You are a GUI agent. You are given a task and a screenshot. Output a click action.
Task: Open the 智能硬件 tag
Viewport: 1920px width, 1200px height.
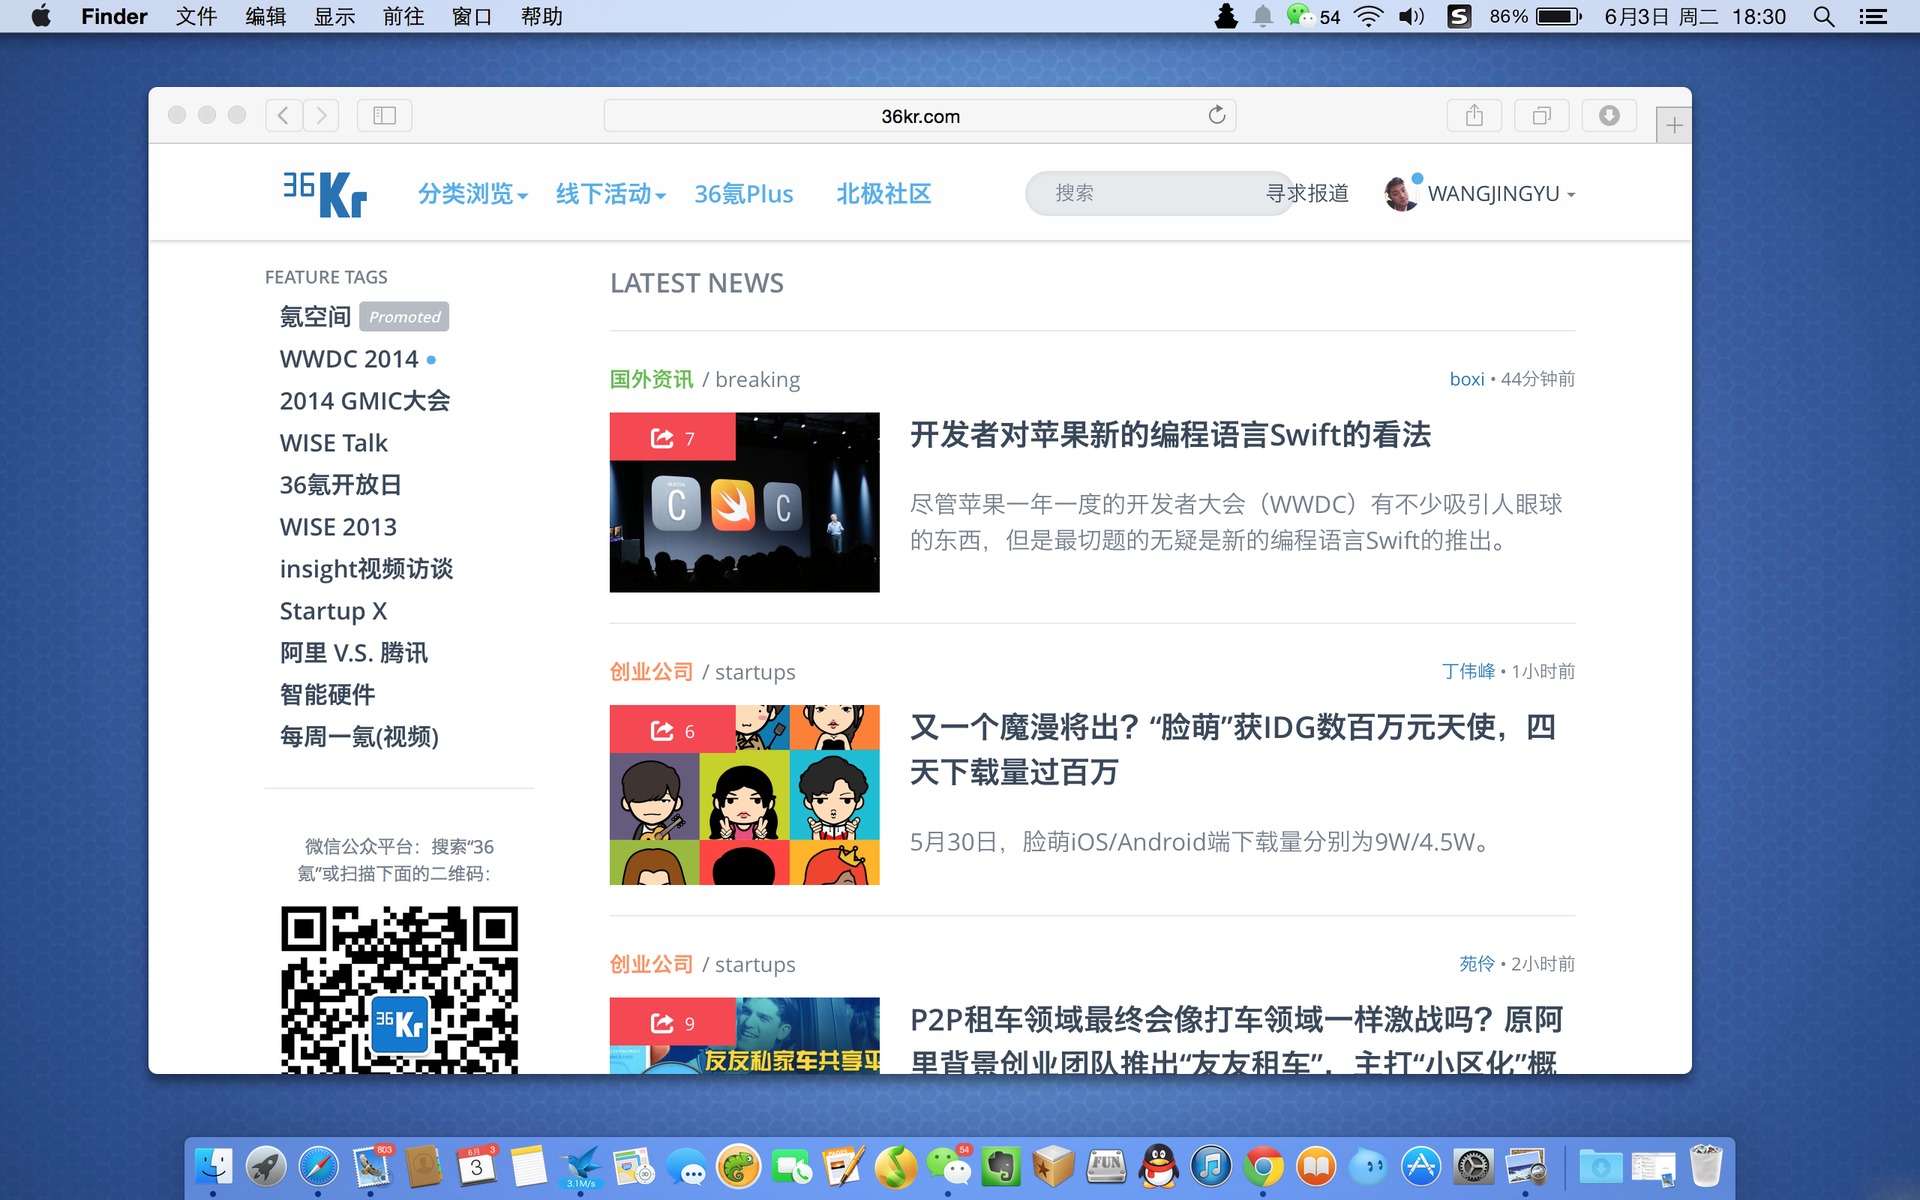click(x=327, y=695)
